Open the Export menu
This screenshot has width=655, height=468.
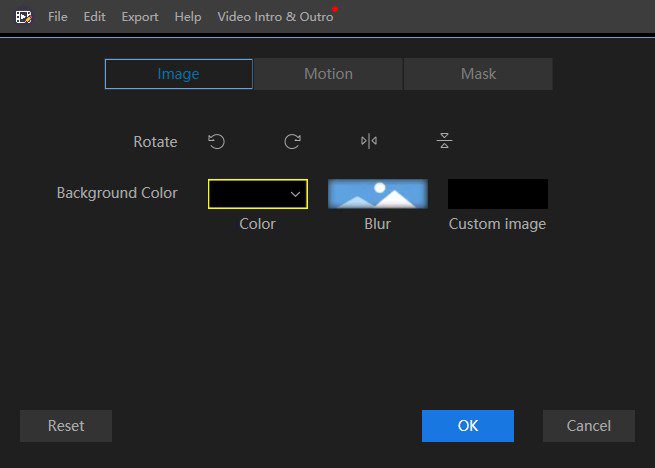point(140,17)
